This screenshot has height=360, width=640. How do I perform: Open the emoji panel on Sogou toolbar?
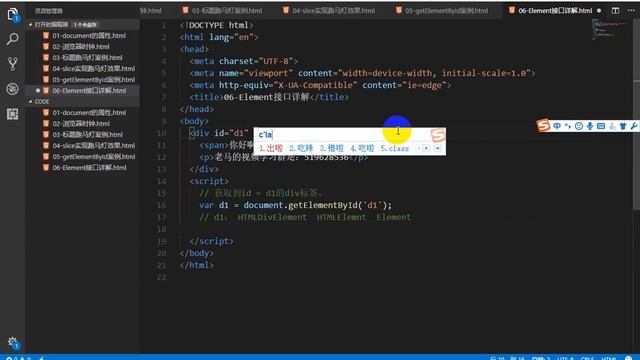click(x=579, y=126)
